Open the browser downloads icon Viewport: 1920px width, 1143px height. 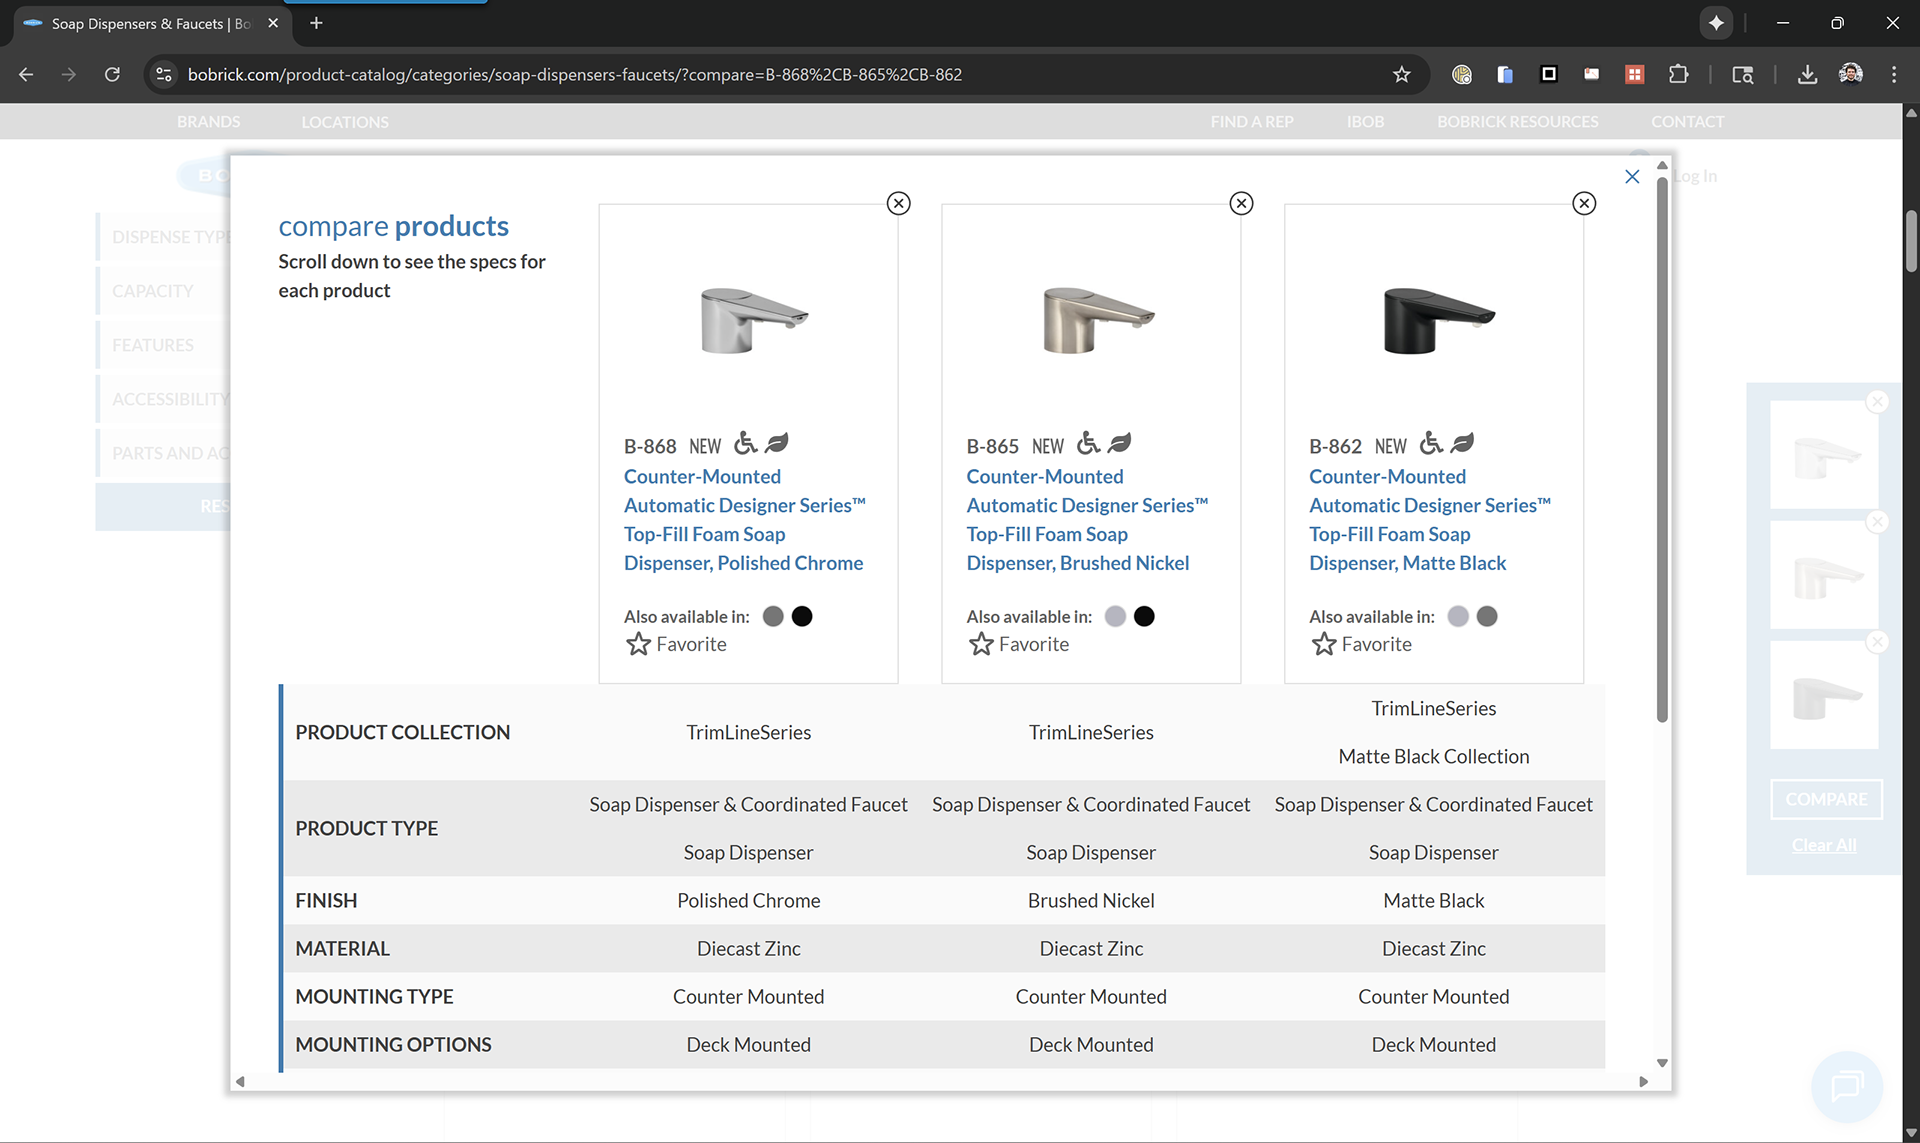click(x=1806, y=75)
